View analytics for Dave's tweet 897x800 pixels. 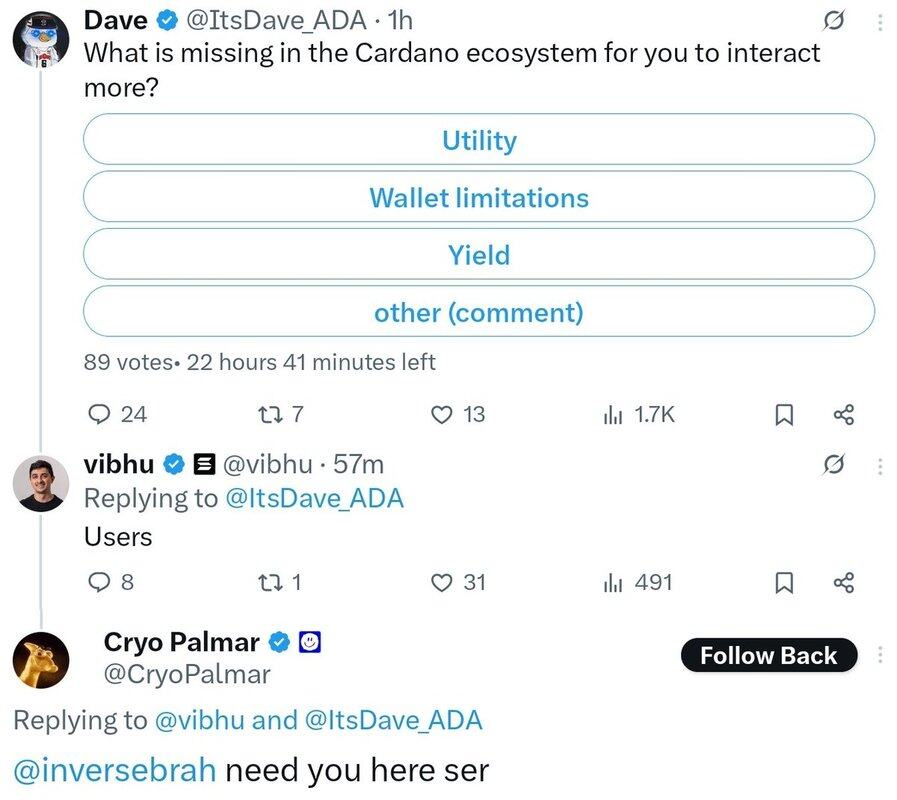point(613,414)
